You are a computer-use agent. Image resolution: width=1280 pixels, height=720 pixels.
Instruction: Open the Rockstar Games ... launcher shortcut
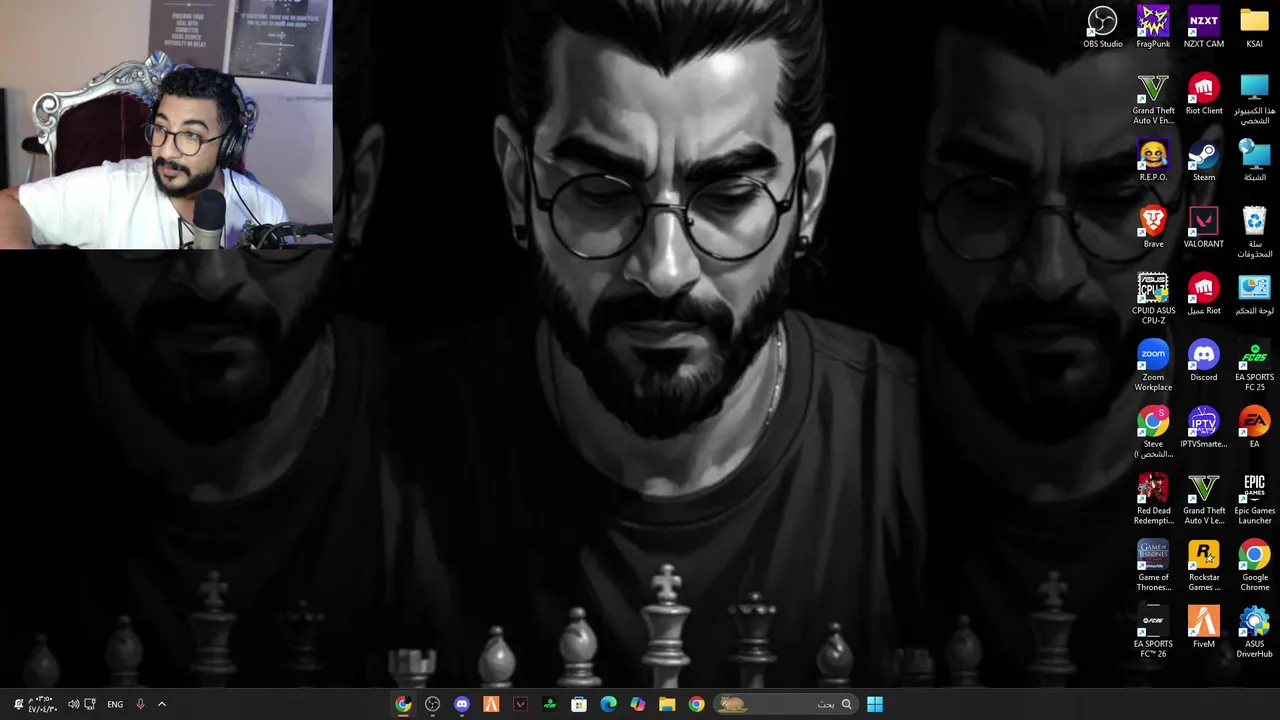(x=1204, y=566)
